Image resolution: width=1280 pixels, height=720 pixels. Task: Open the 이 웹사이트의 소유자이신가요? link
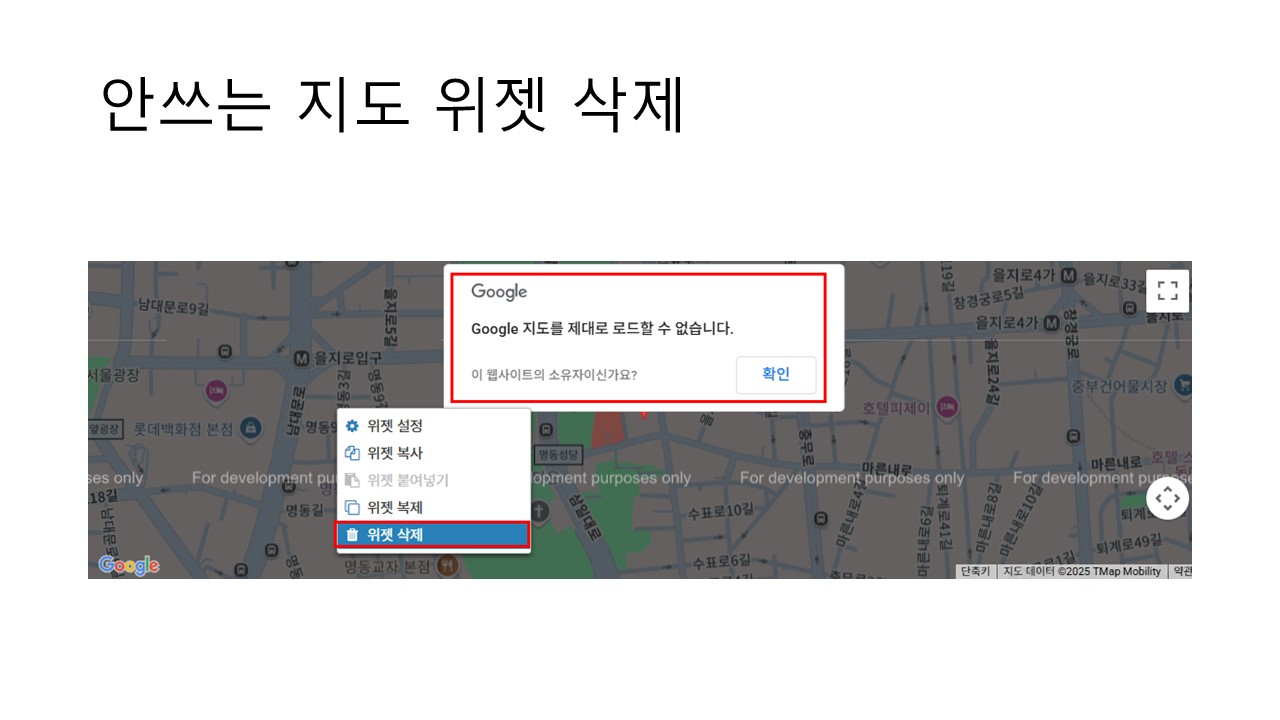tap(554, 376)
